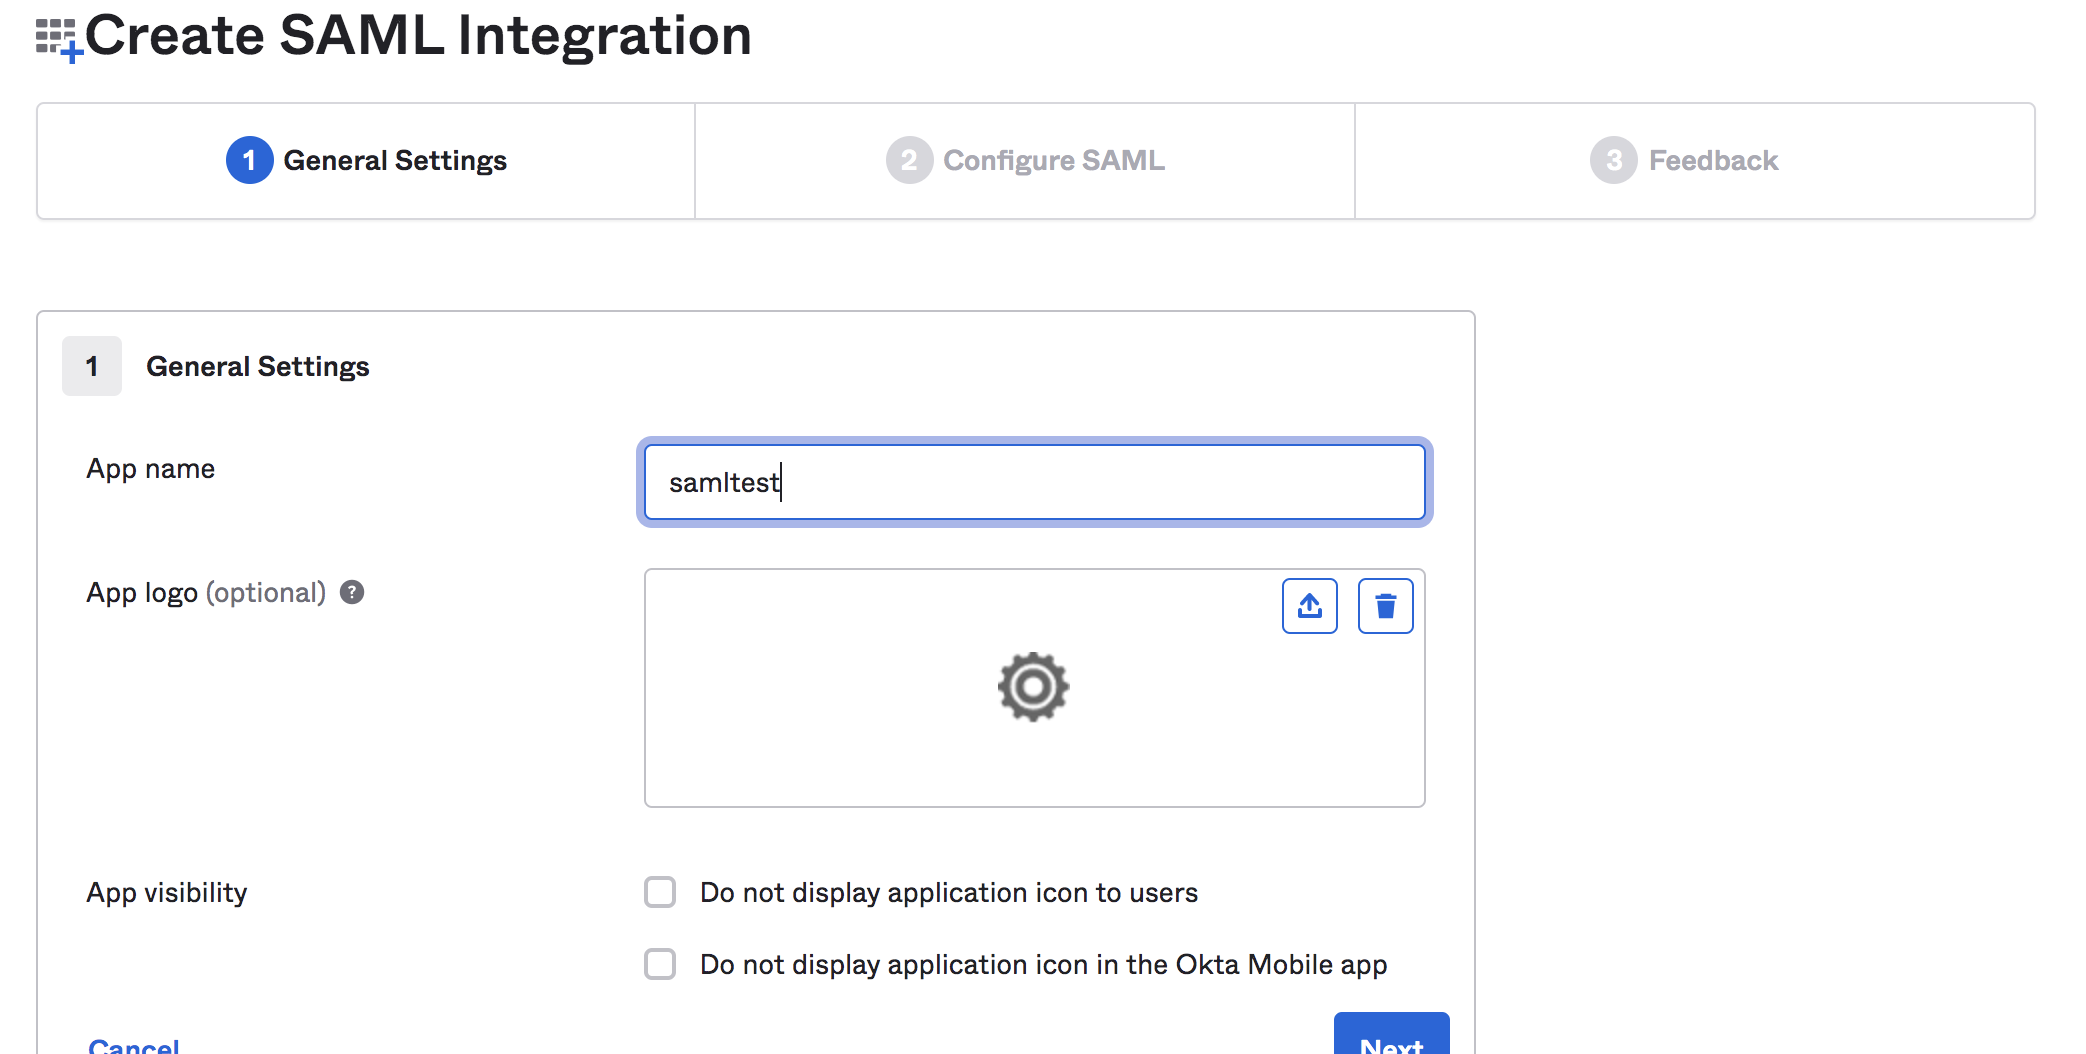Open the App logo help tooltip

pos(351,592)
